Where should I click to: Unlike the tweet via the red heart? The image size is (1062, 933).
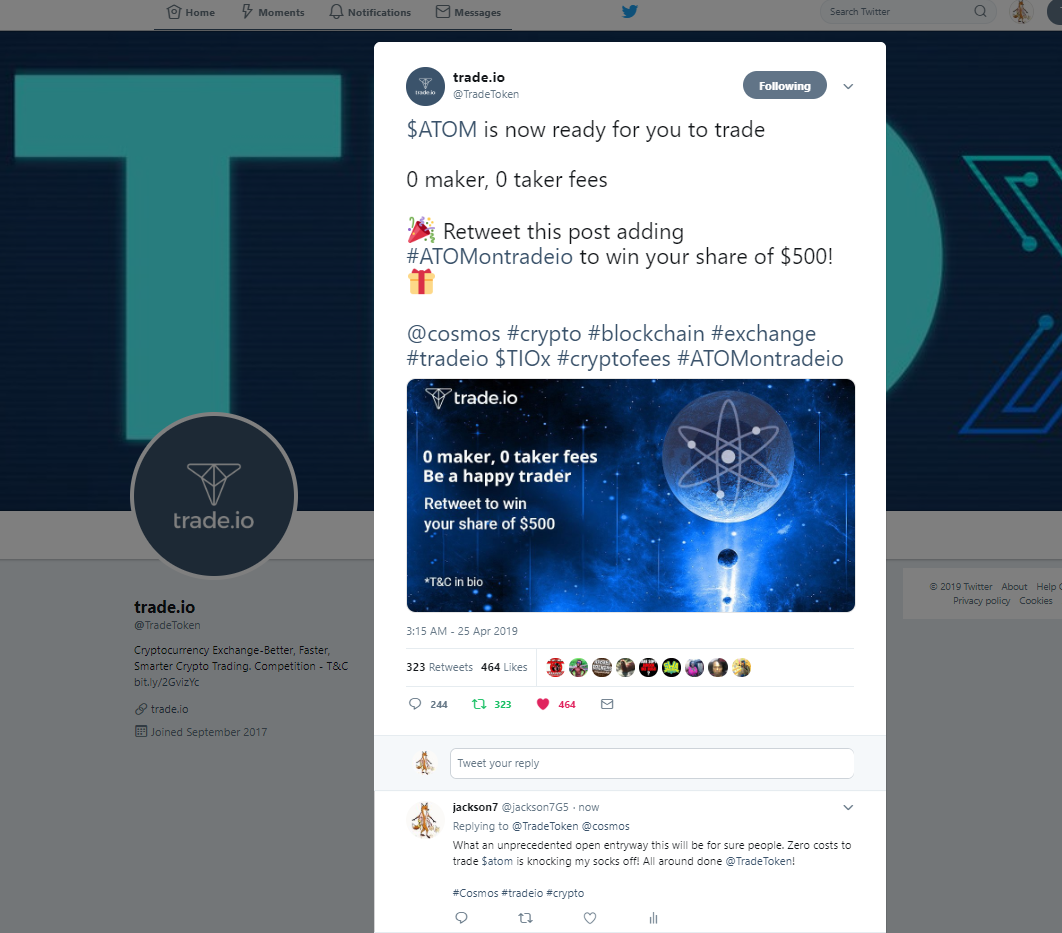click(x=543, y=704)
